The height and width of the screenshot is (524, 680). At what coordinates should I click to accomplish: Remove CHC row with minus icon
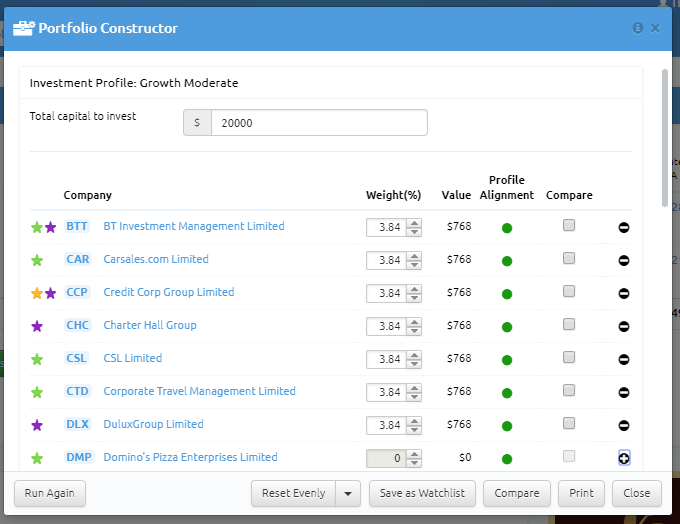(624, 326)
